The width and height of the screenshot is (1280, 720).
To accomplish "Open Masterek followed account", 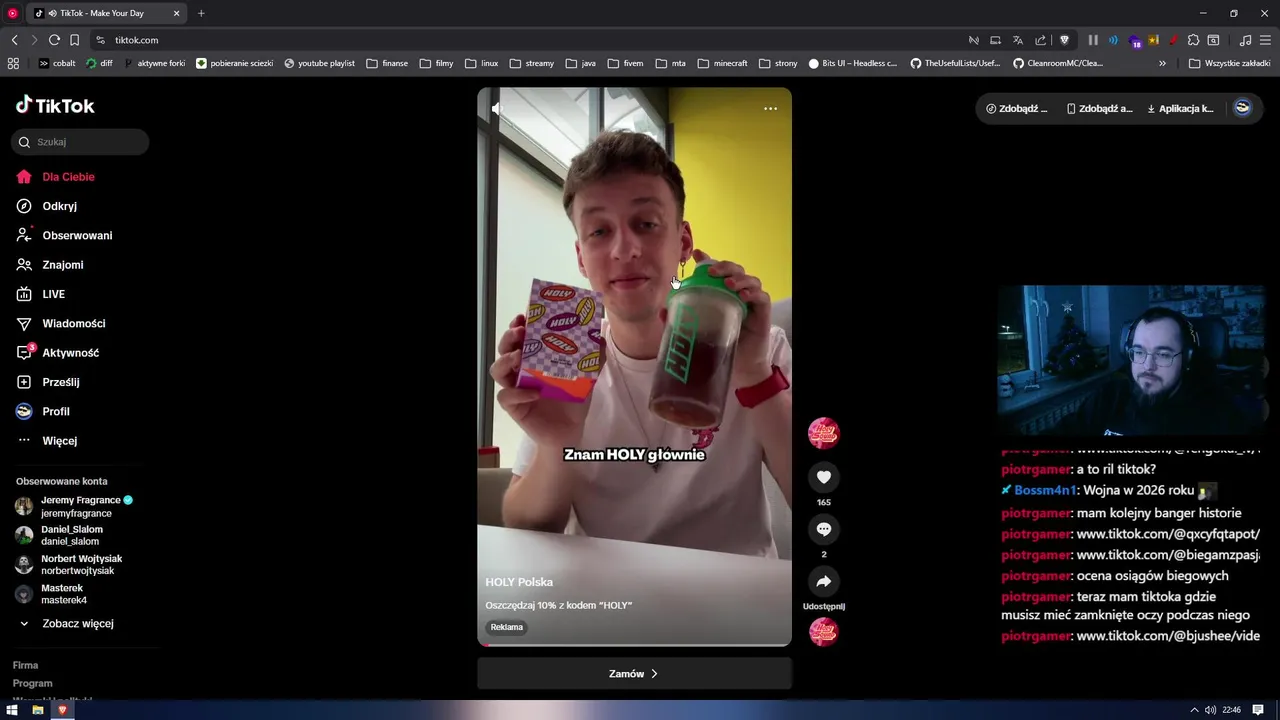I will click(52, 594).
